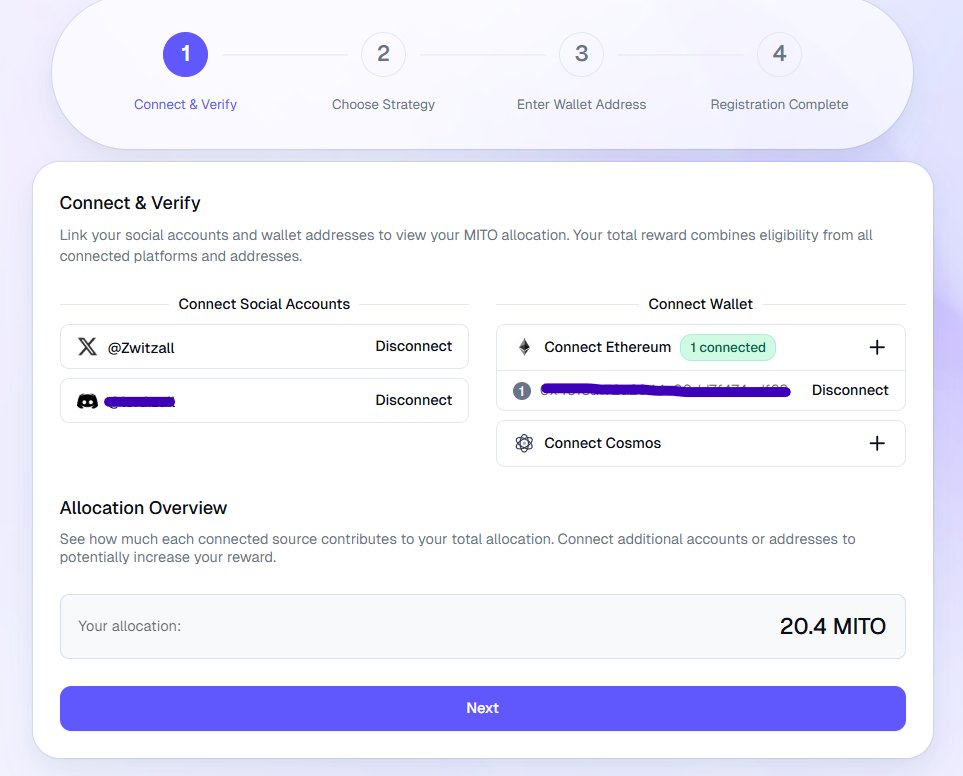
Task: Go to the Choose Strategy step label
Action: click(383, 104)
